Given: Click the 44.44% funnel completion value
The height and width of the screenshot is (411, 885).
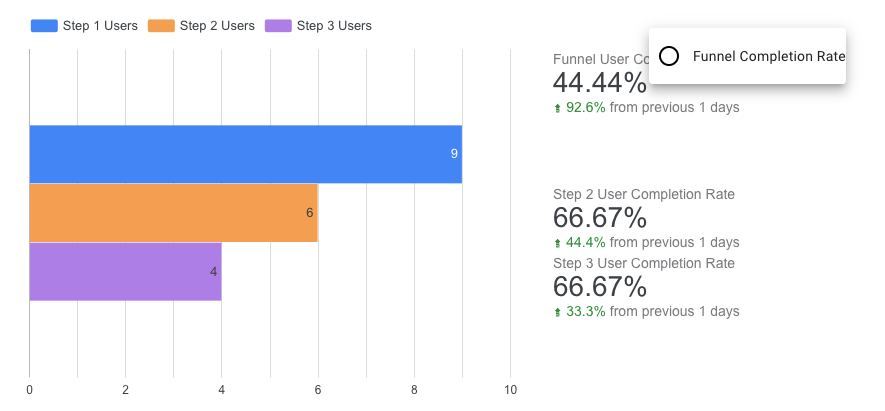Looking at the screenshot, I should (599, 82).
